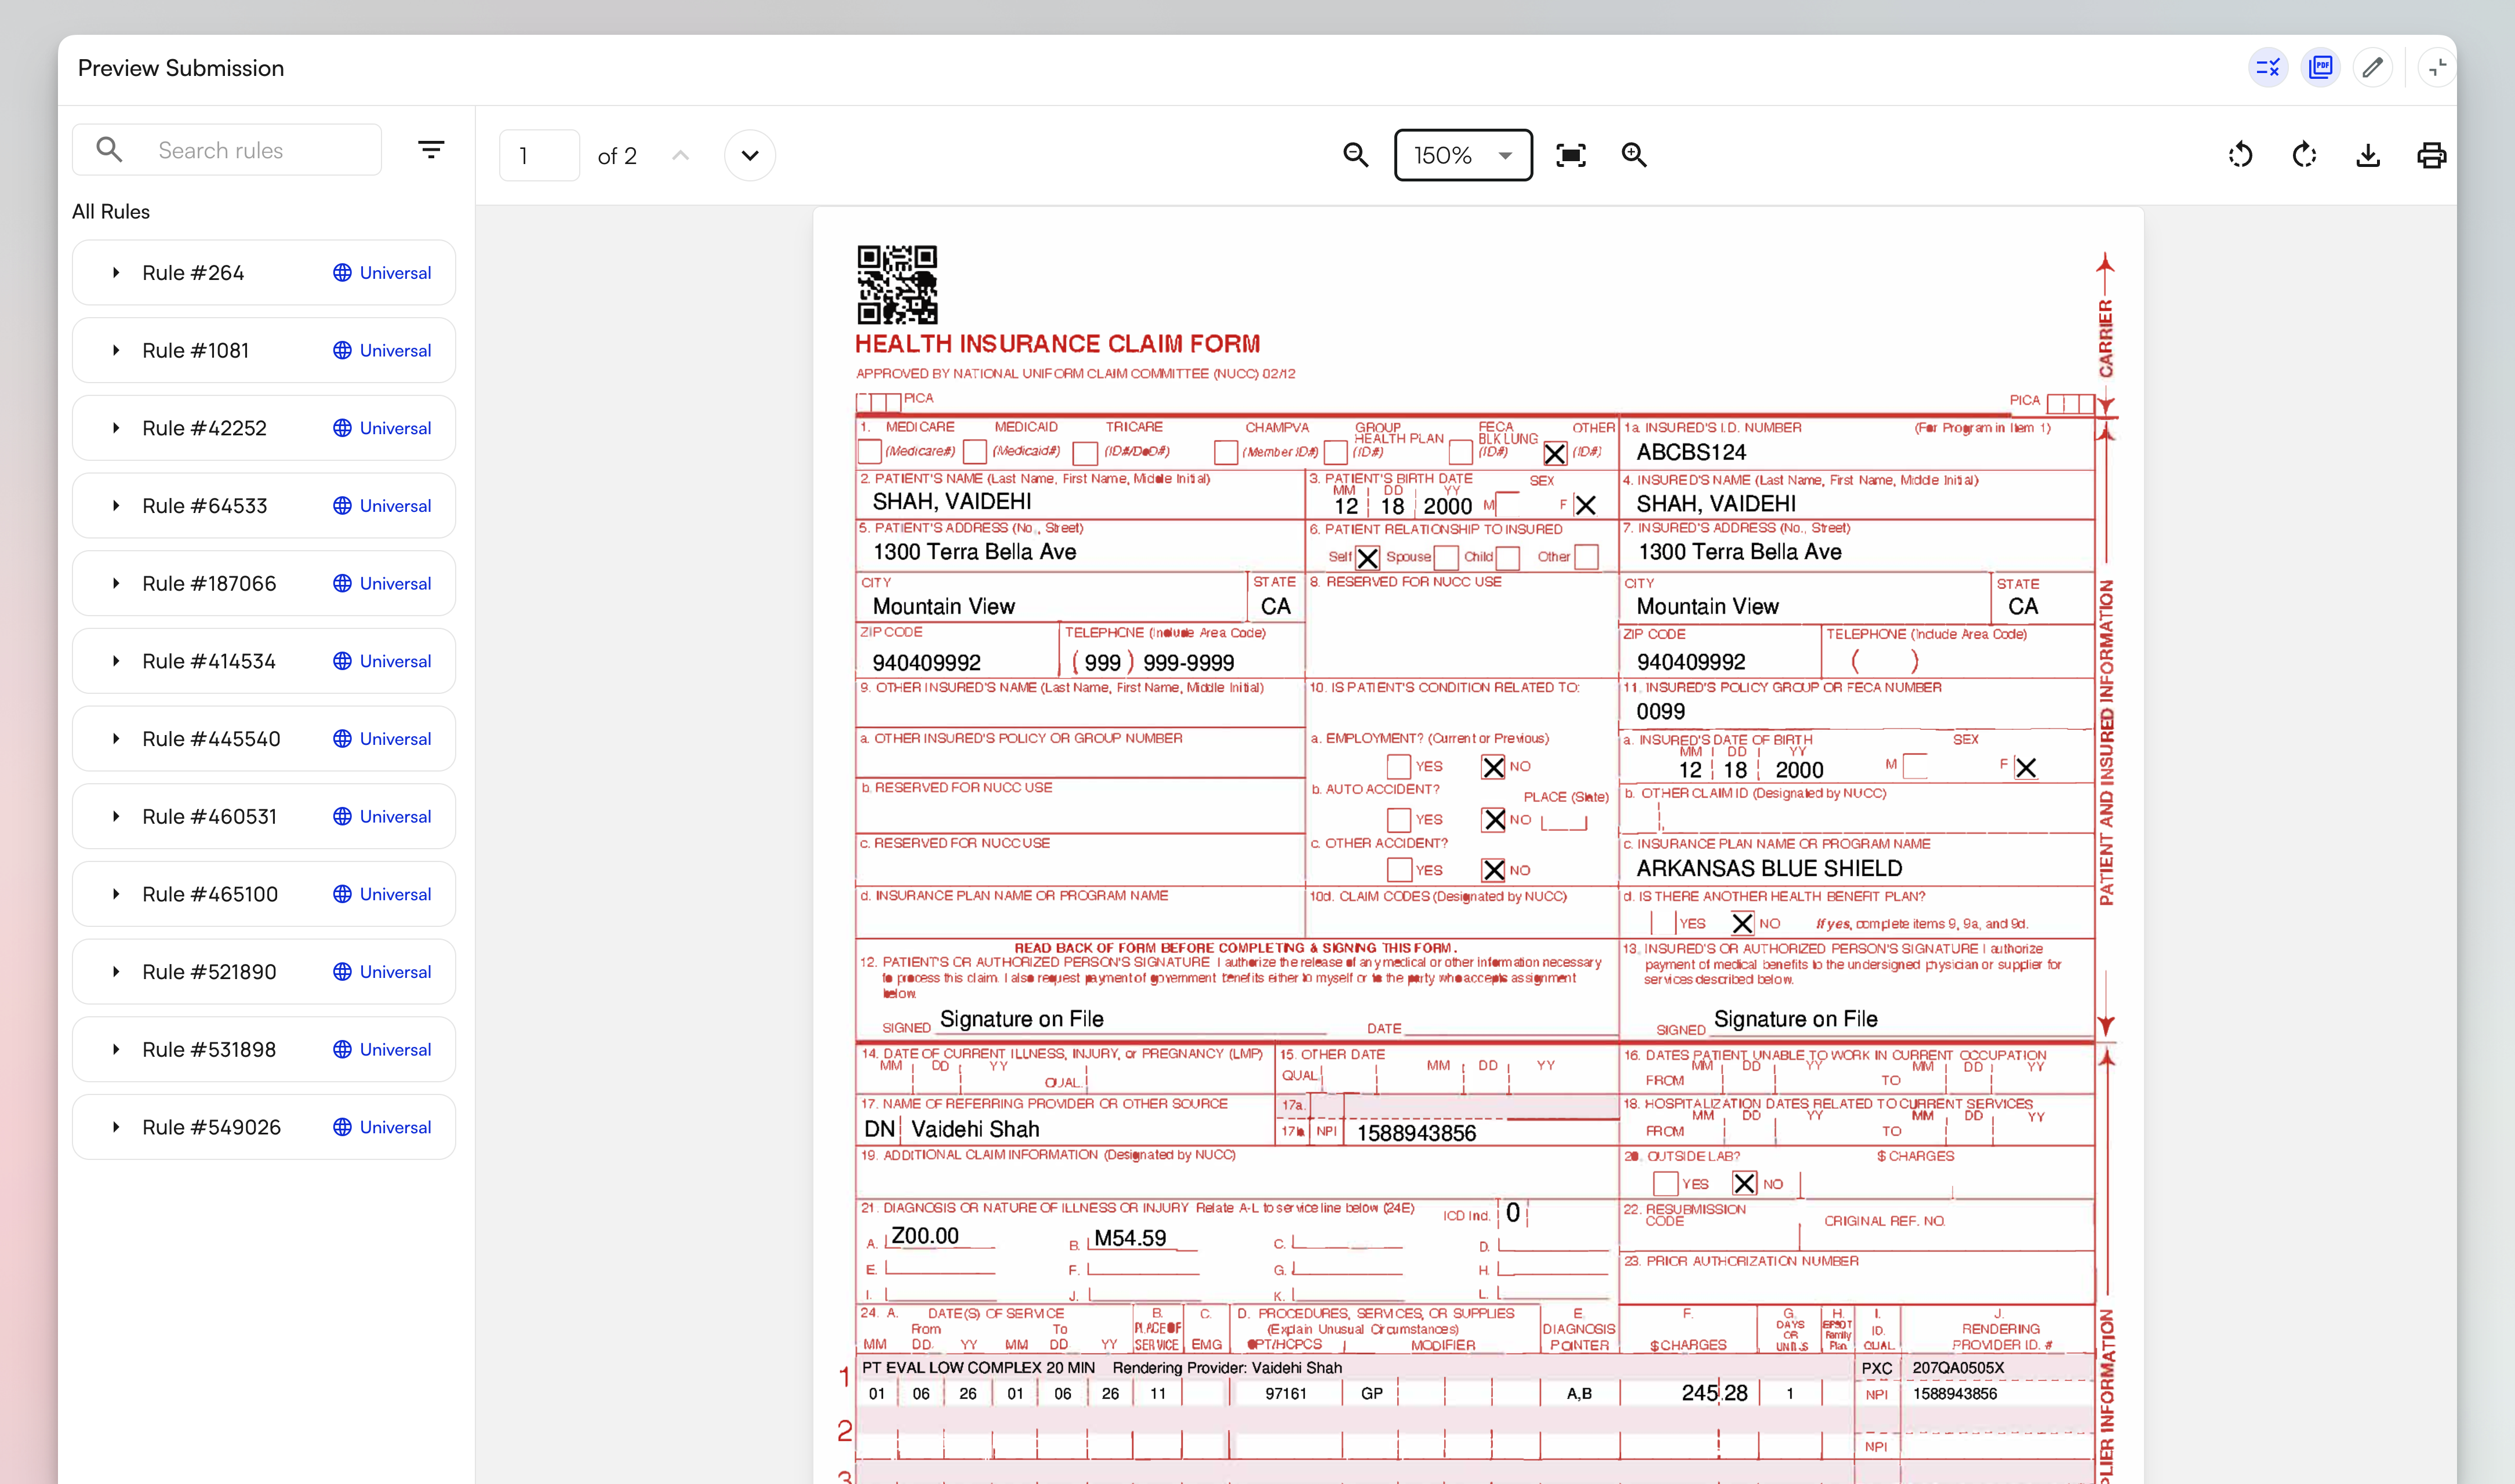Click the zoom out magnifier icon

click(x=1355, y=155)
